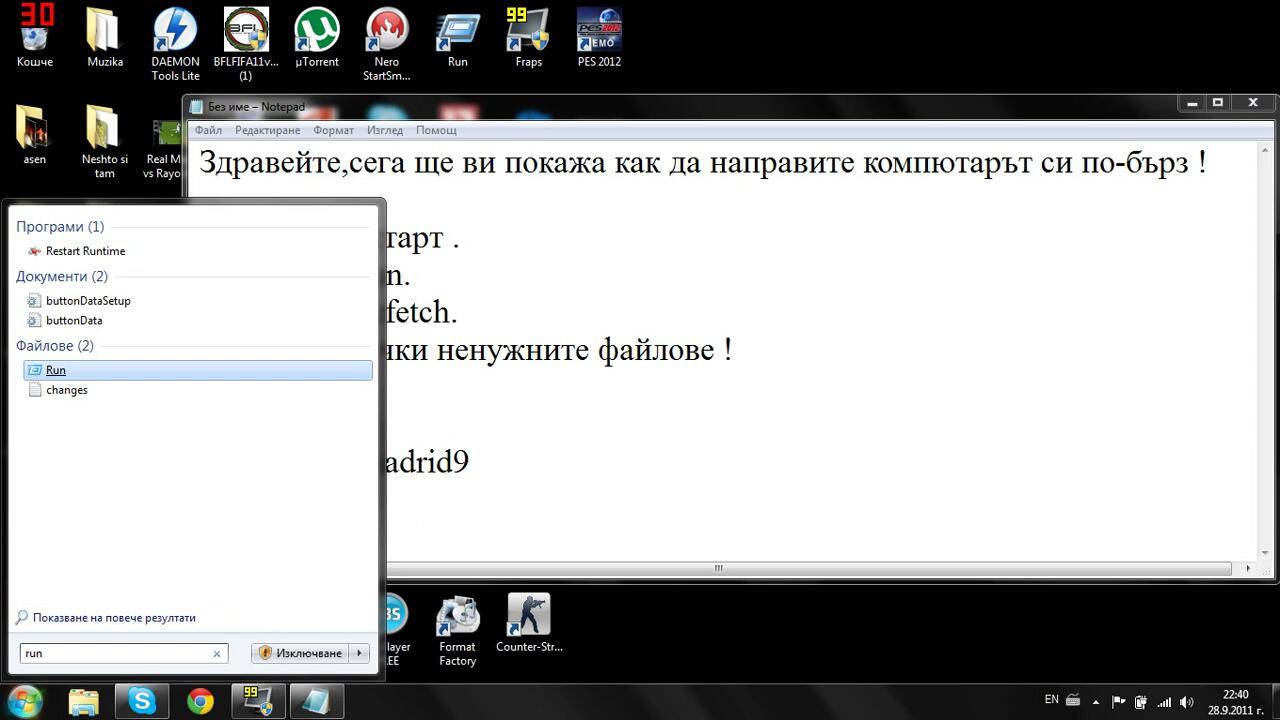This screenshot has width=1280, height=720.
Task: Open the Muzika folder on desktop
Action: 104,35
